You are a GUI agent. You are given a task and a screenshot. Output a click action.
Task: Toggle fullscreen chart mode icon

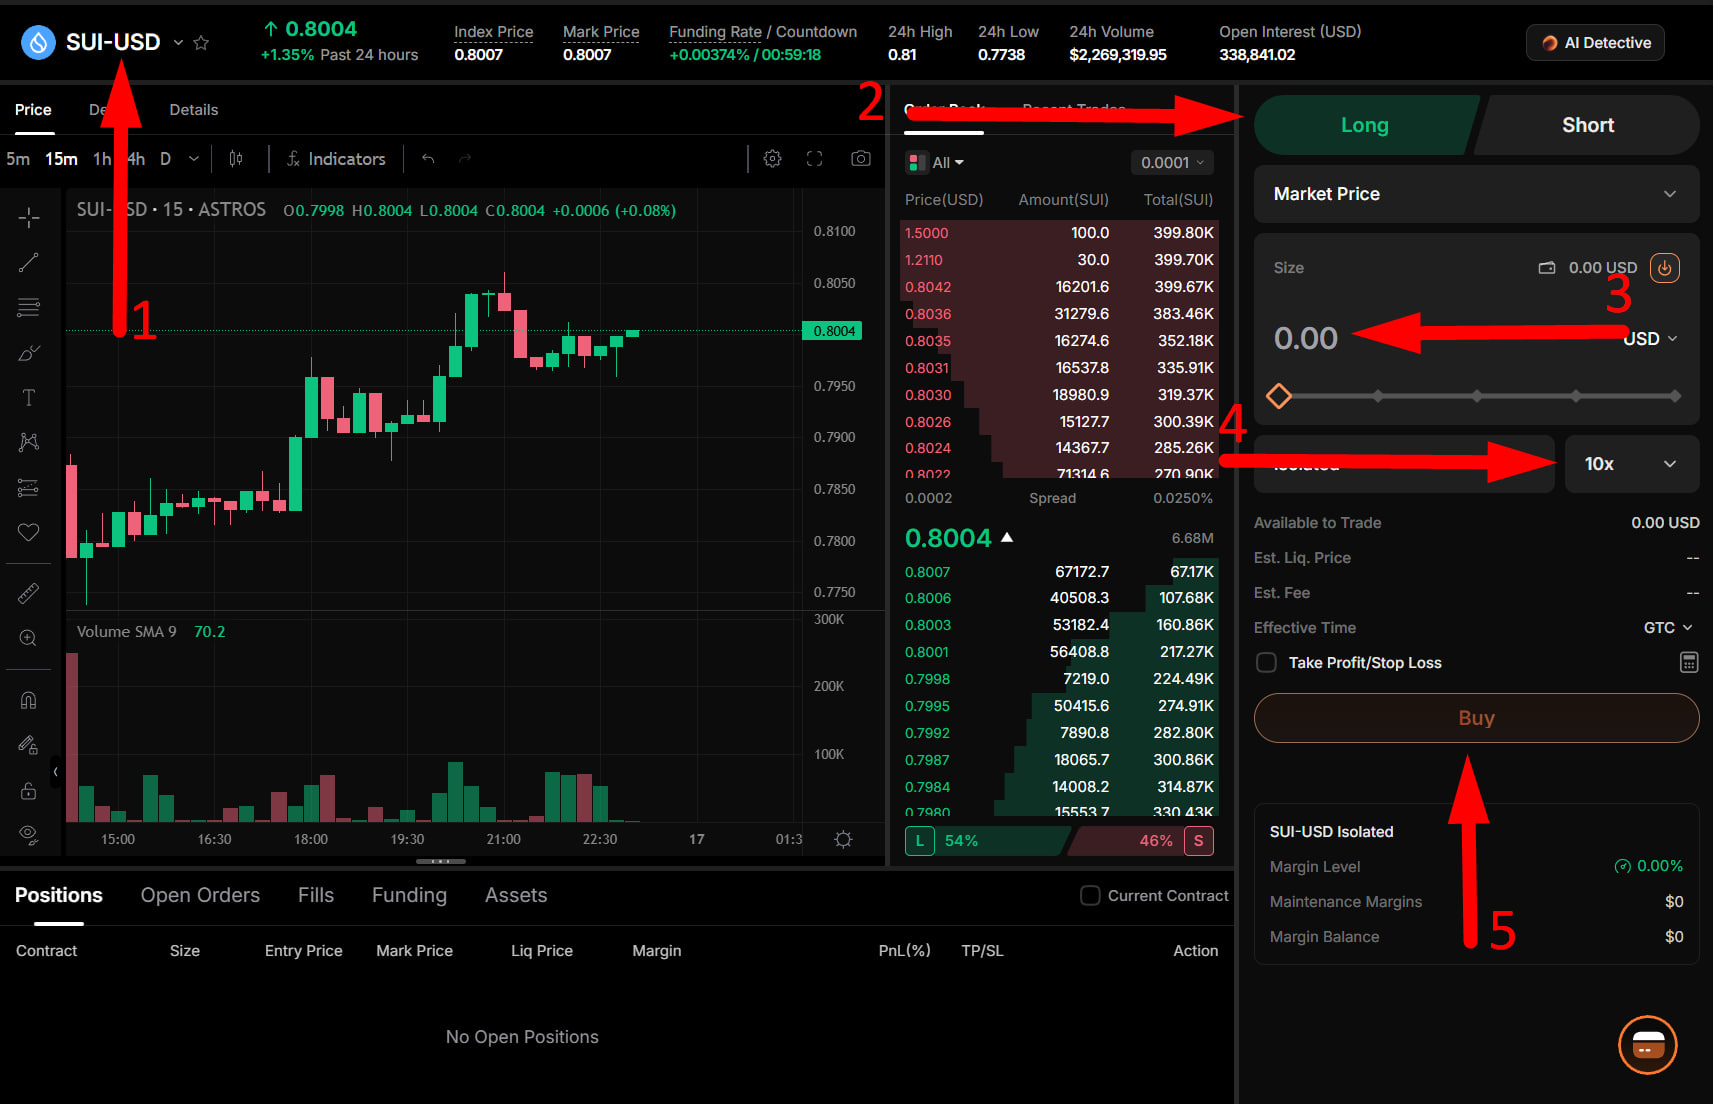[x=815, y=159]
